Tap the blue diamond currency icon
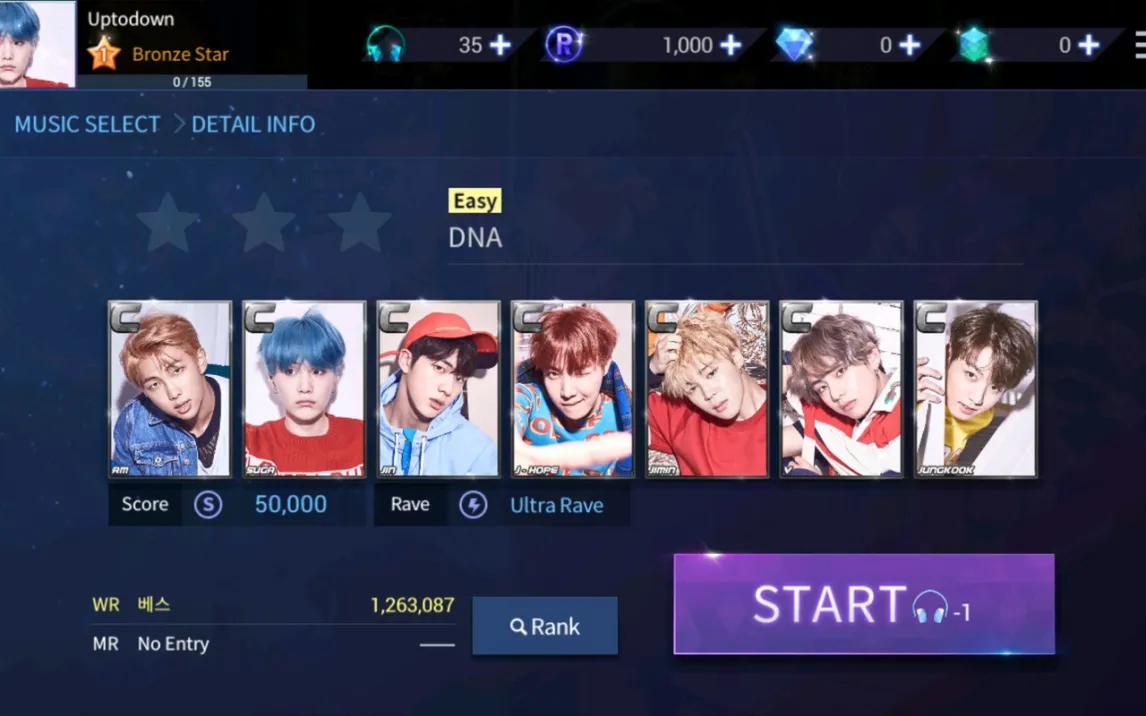Image resolution: width=1146 pixels, height=716 pixels. pos(794,45)
